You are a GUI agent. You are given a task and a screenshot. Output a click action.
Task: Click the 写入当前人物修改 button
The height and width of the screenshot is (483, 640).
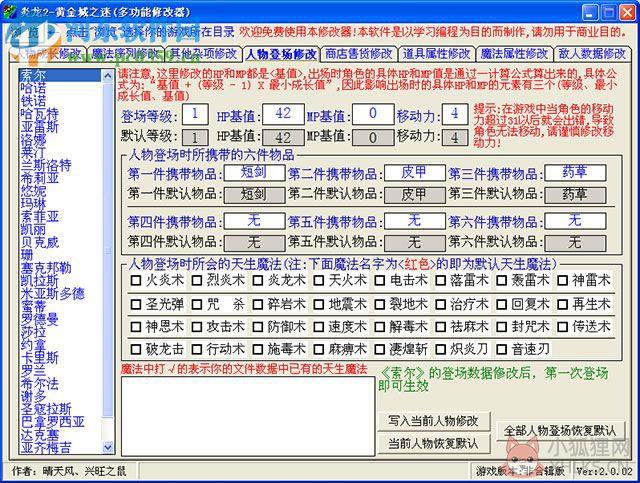pyautogui.click(x=434, y=421)
